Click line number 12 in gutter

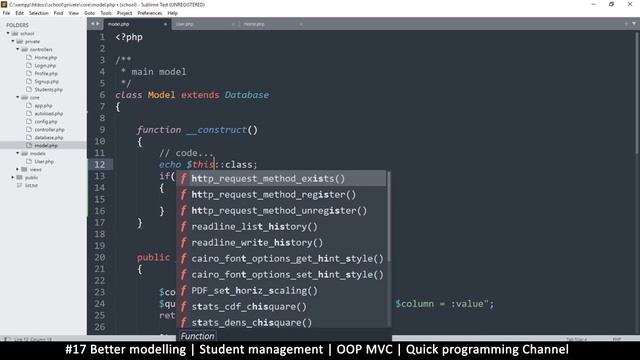tap(100, 164)
